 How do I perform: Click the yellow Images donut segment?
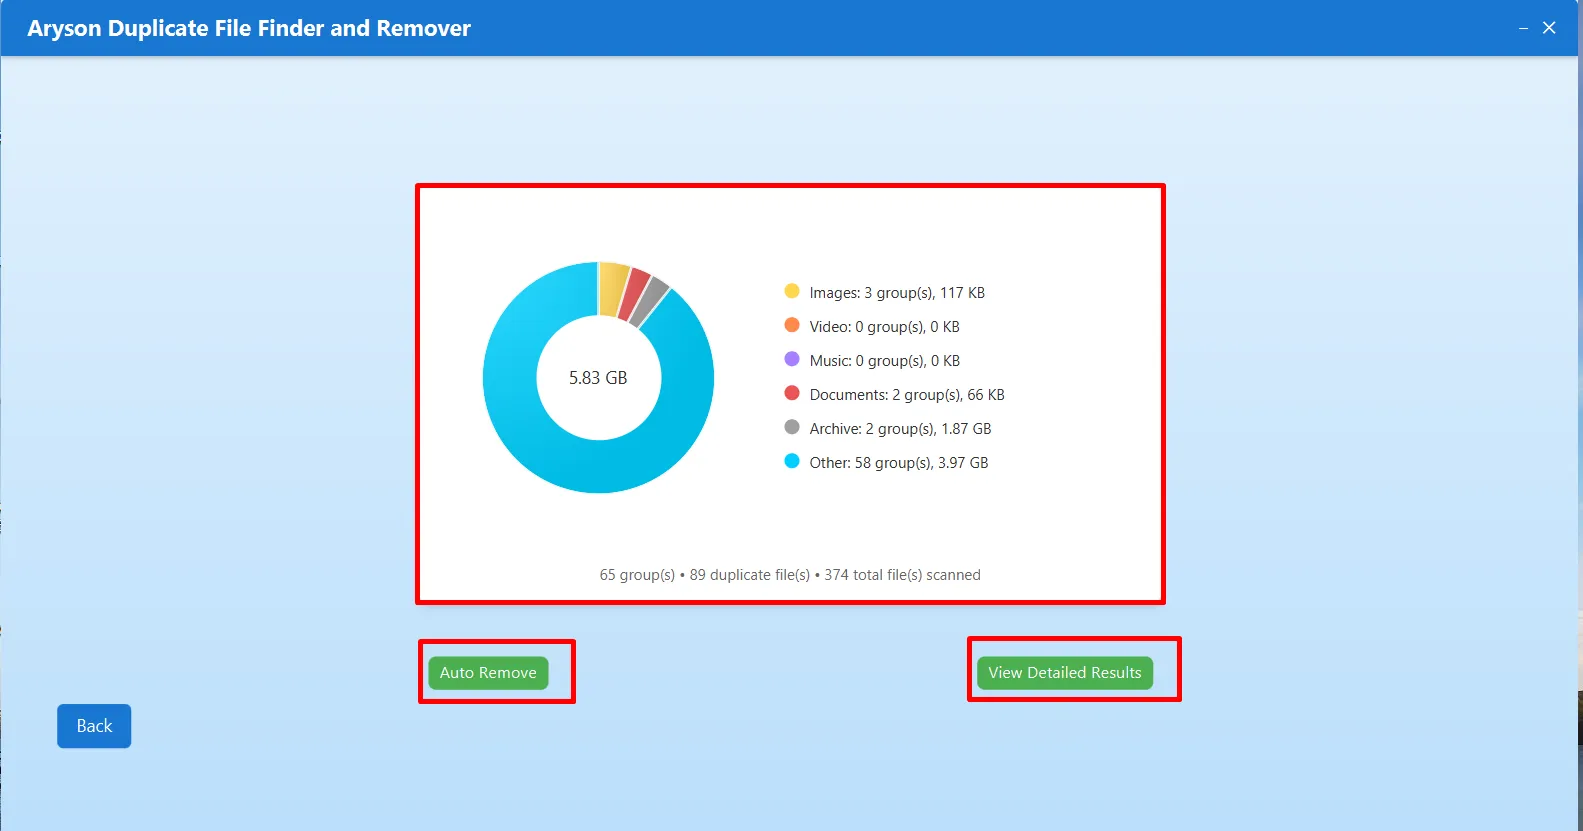(611, 290)
